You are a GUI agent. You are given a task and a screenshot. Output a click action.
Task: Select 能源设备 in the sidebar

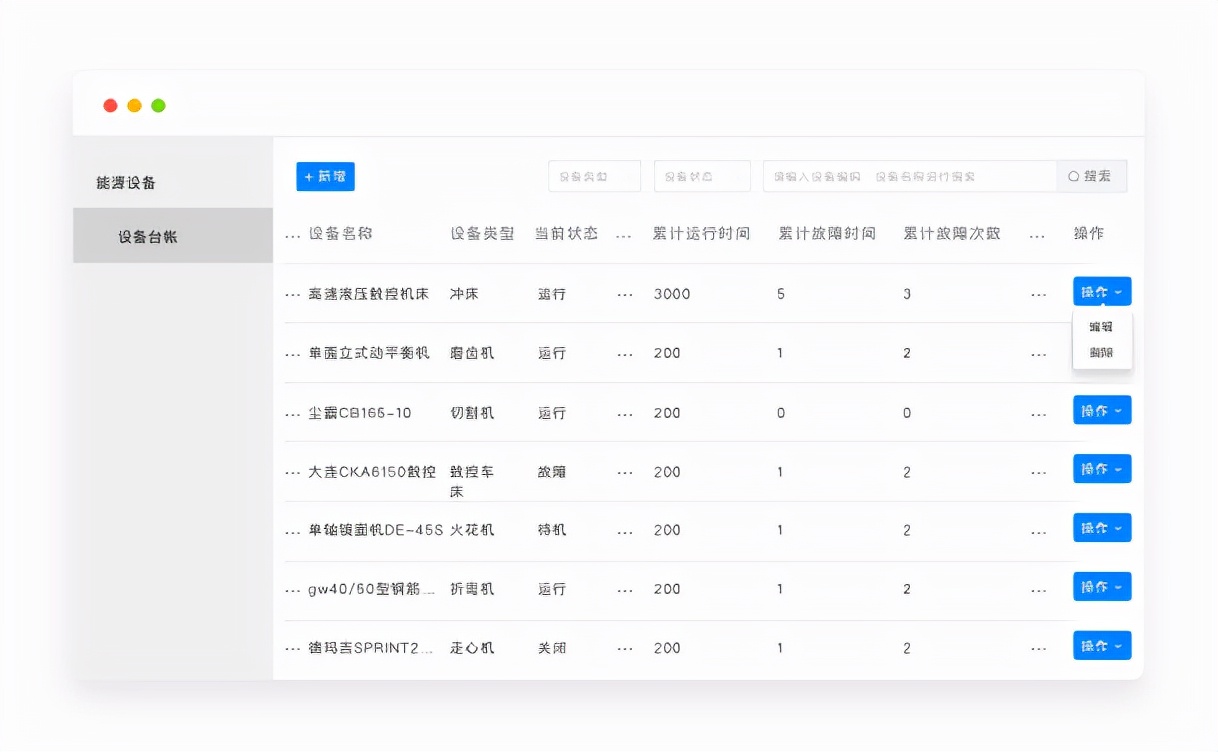point(126,183)
